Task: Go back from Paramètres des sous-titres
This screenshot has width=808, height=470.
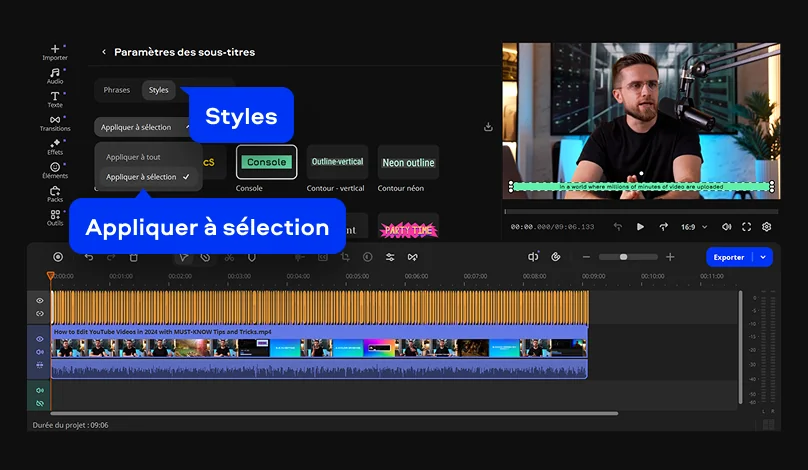Action: 104,52
